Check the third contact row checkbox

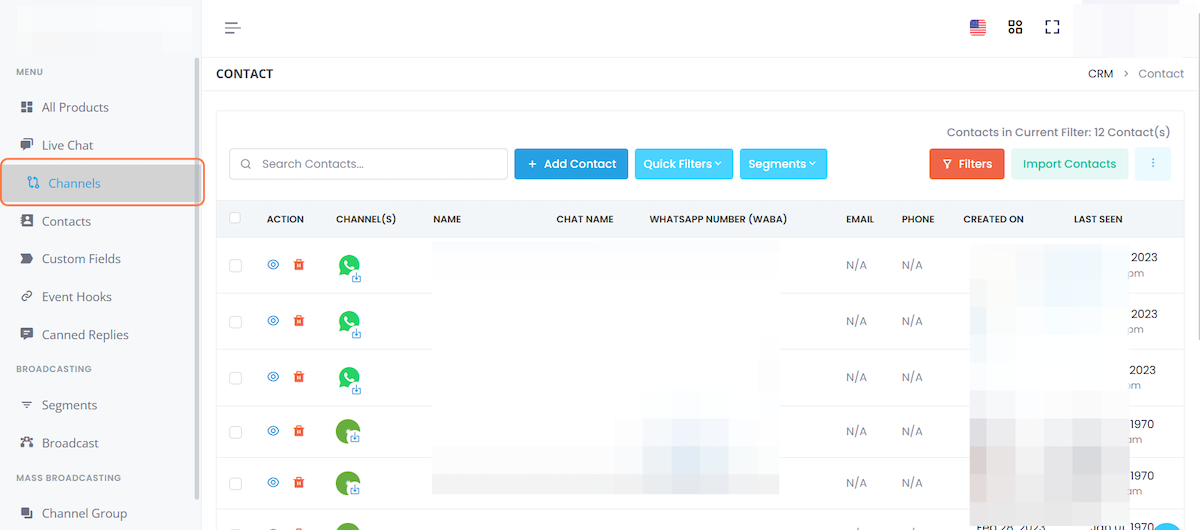(x=235, y=377)
